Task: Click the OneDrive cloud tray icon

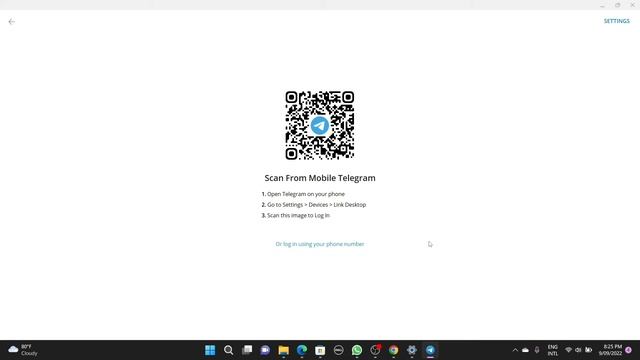Action: [x=525, y=350]
